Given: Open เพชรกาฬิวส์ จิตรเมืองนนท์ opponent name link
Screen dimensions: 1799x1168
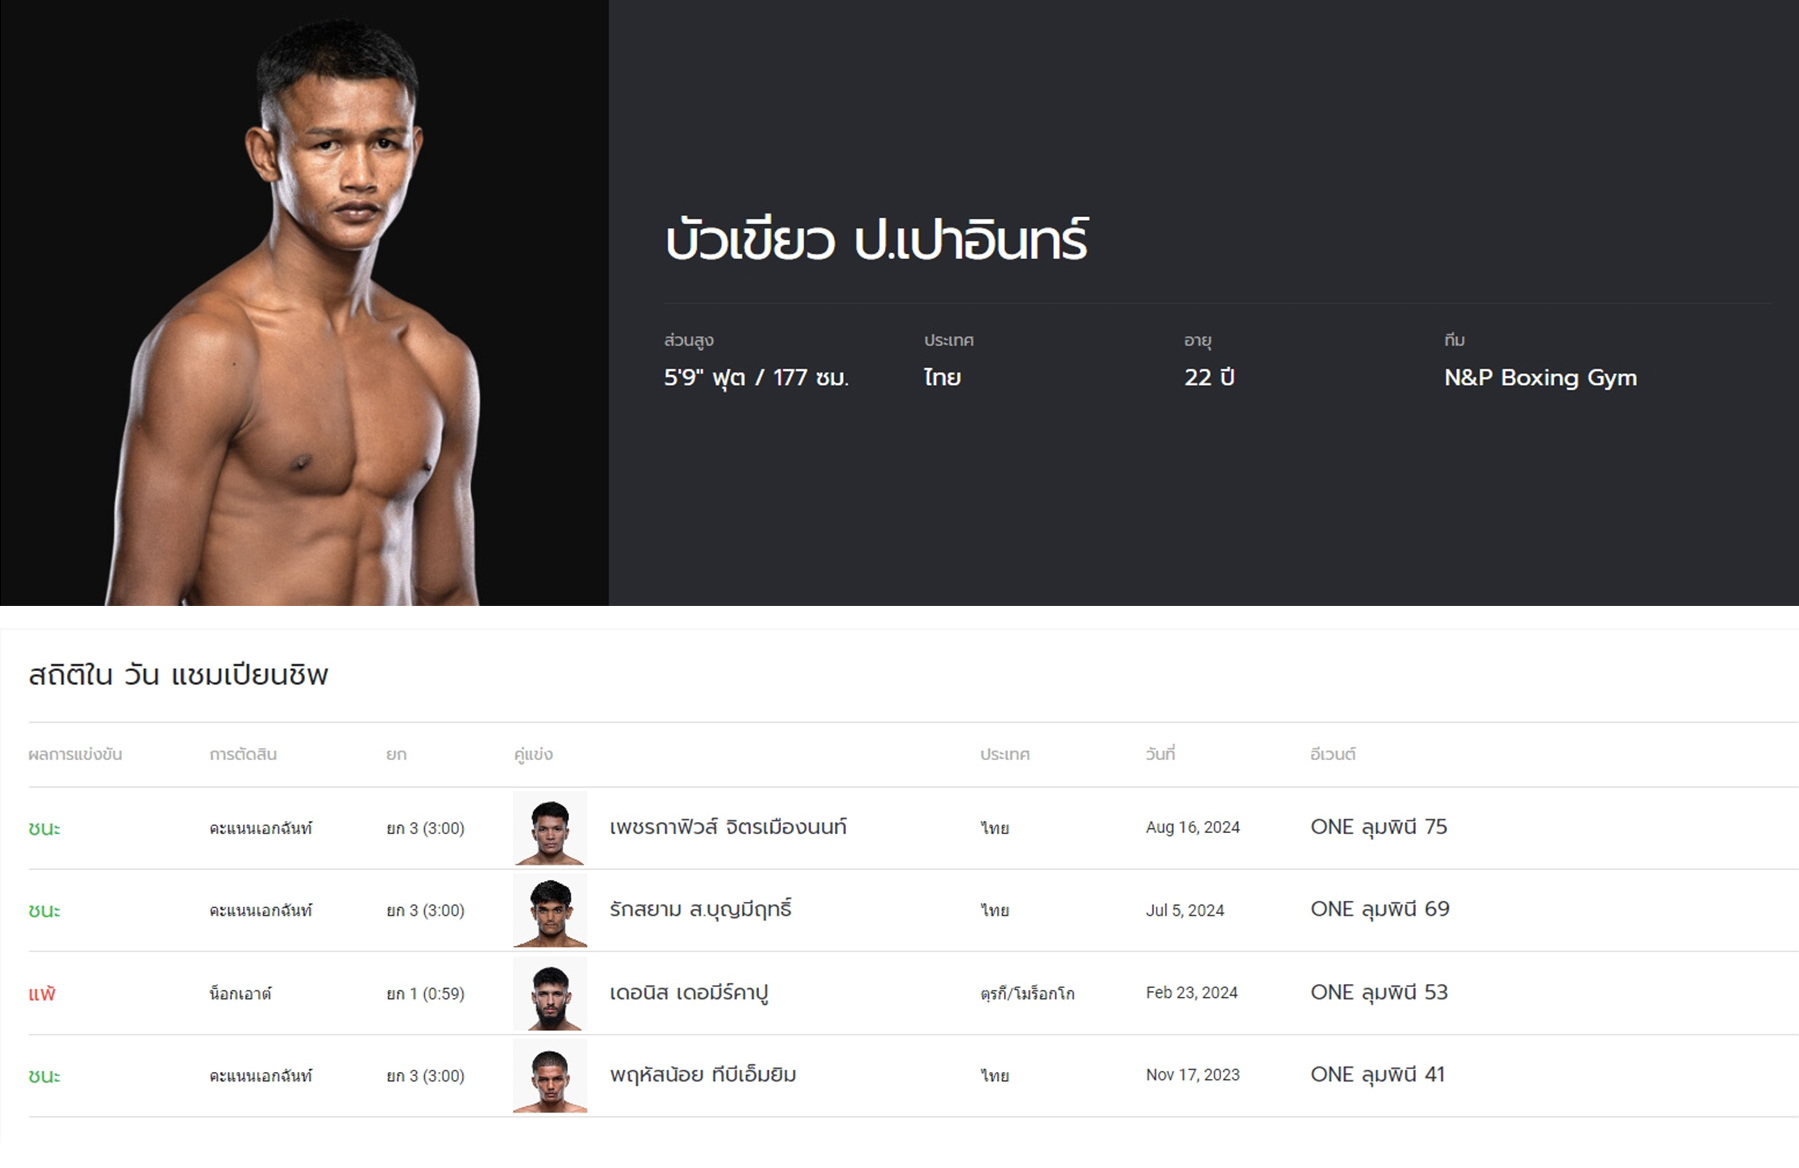Looking at the screenshot, I should click(728, 827).
